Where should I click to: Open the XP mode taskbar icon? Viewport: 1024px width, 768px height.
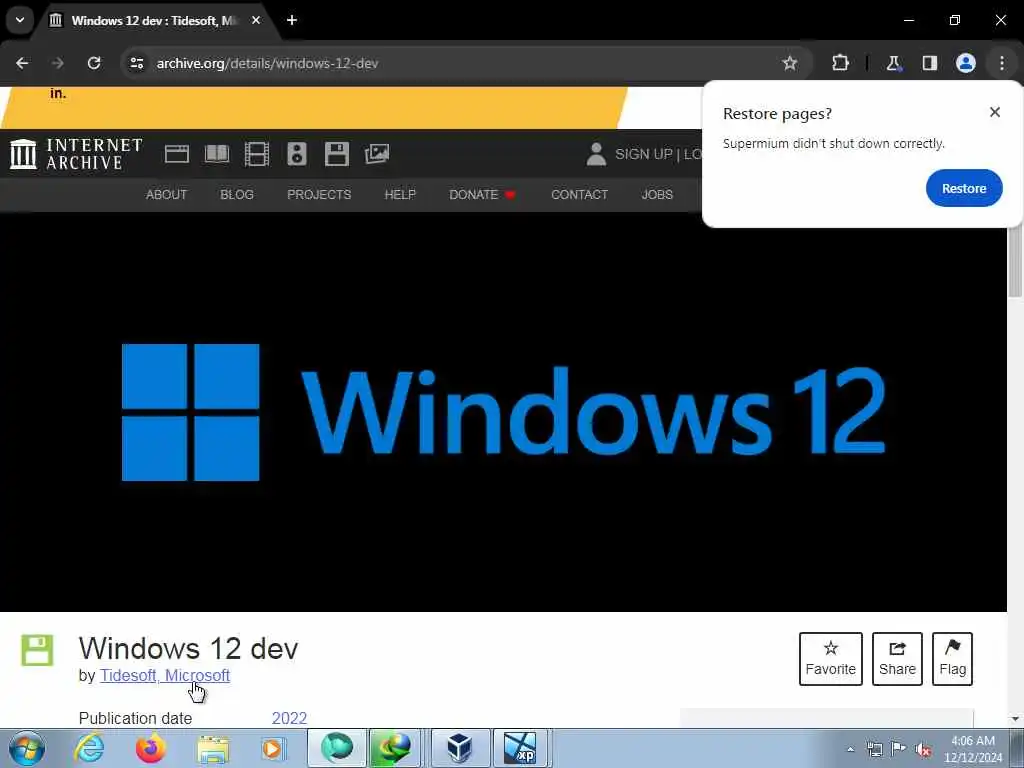tap(521, 748)
